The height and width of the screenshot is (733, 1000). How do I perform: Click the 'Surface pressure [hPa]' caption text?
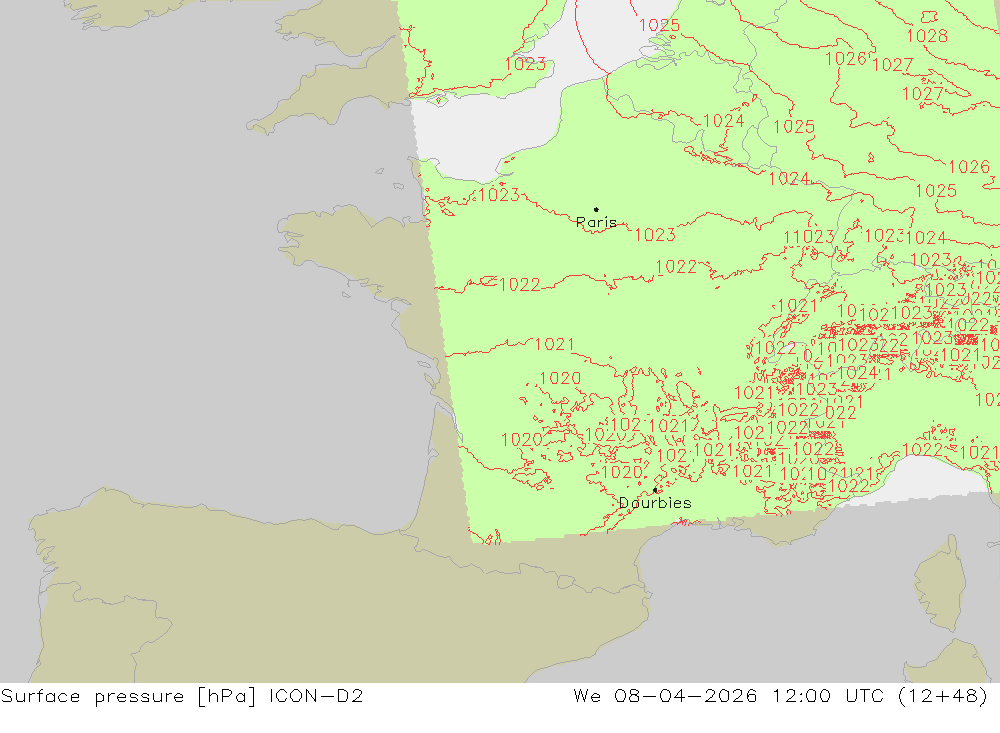tap(129, 696)
